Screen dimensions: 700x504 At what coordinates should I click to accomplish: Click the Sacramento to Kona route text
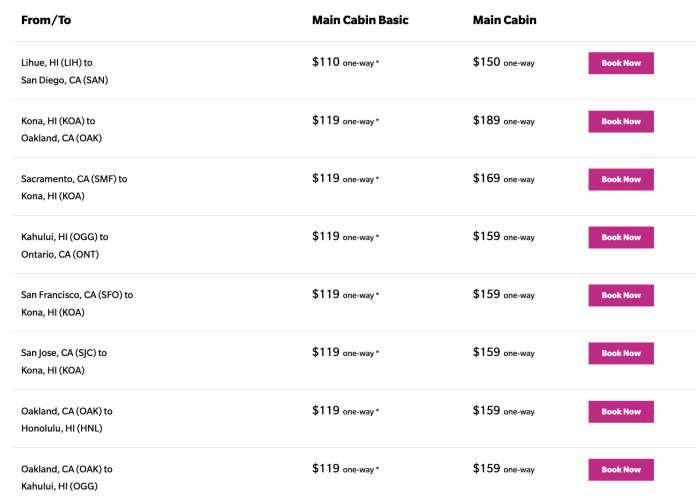tap(73, 187)
